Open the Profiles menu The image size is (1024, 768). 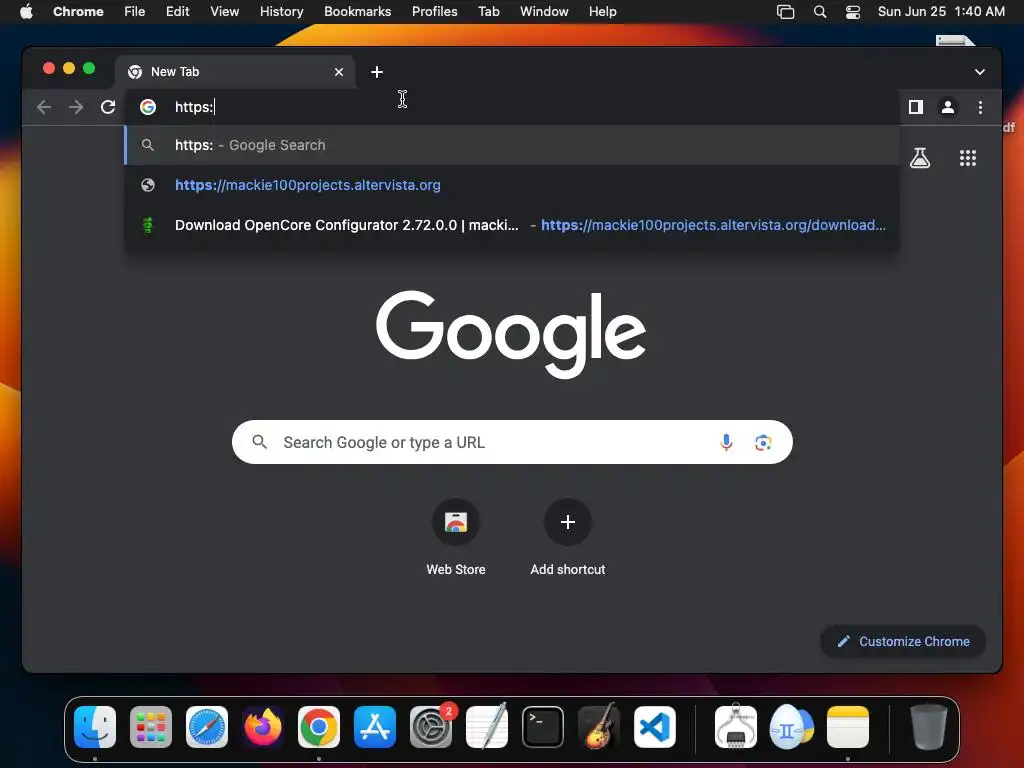click(434, 12)
